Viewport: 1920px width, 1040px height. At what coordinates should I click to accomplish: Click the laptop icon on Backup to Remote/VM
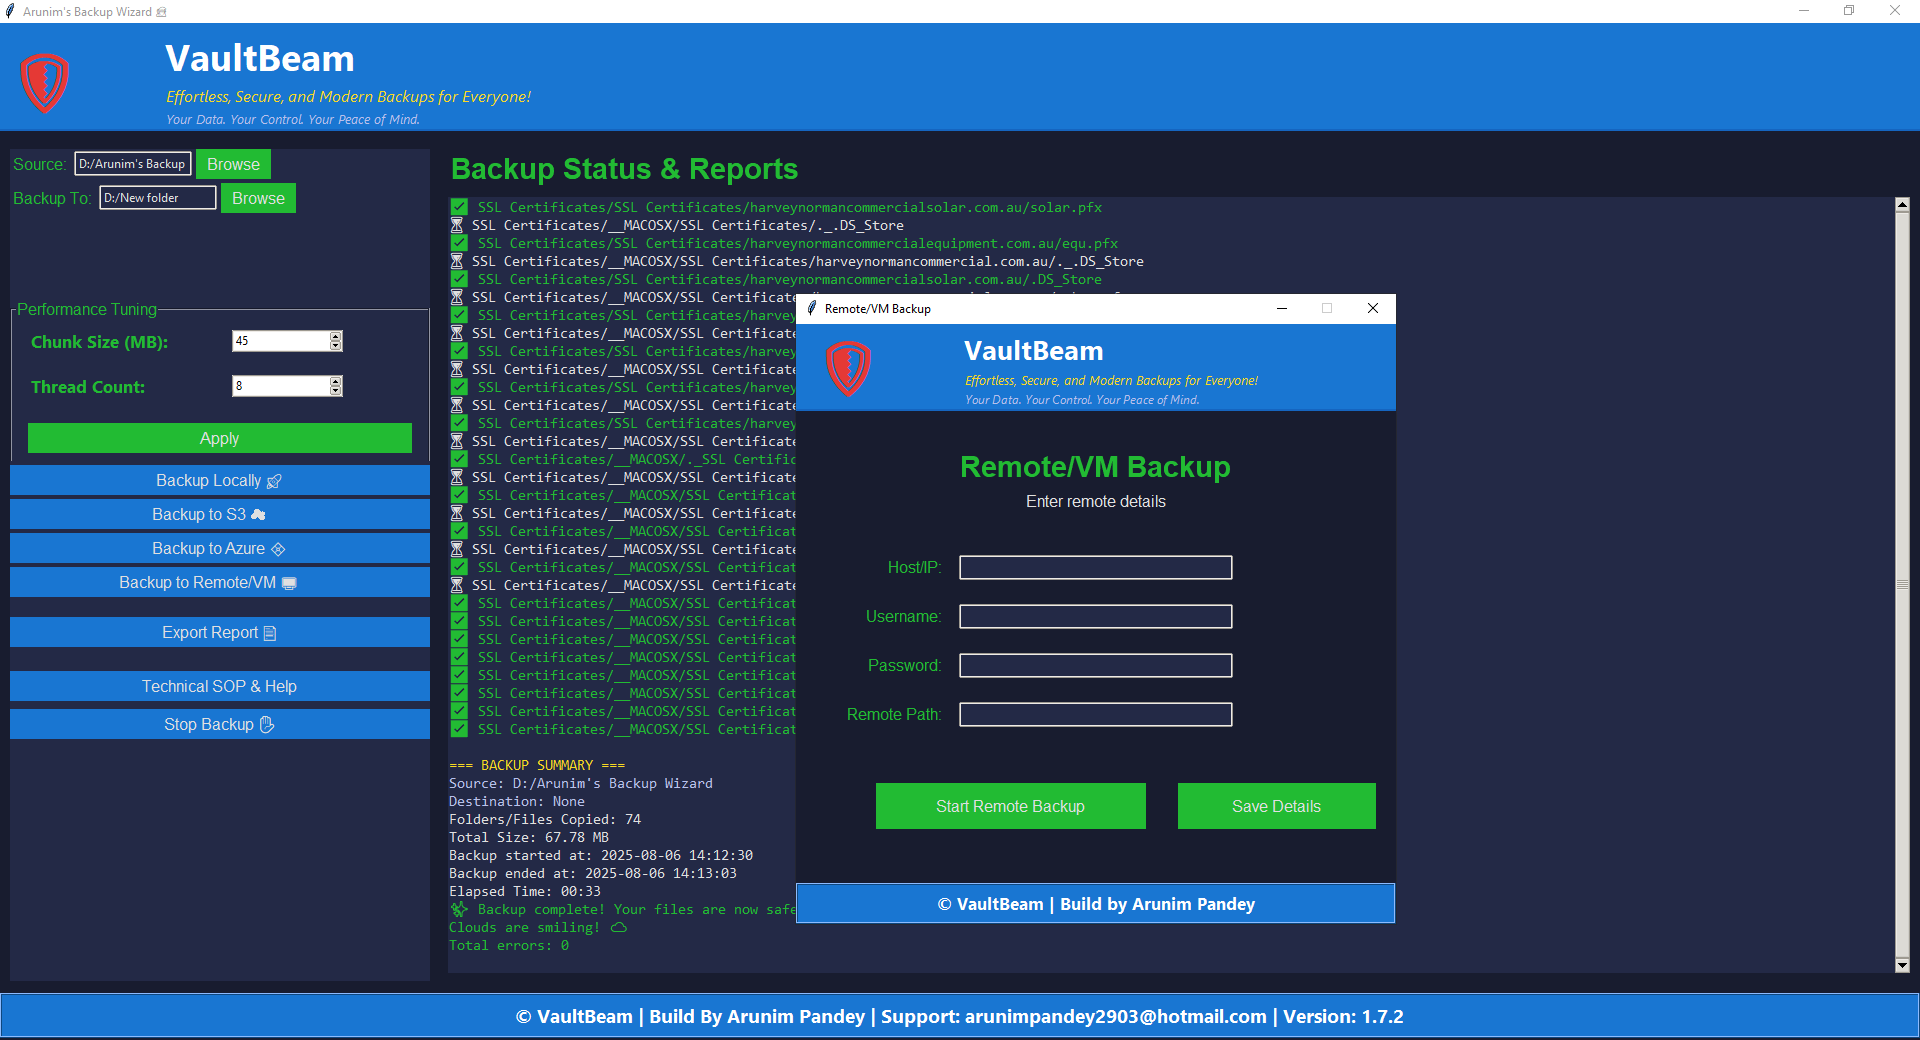[x=290, y=582]
